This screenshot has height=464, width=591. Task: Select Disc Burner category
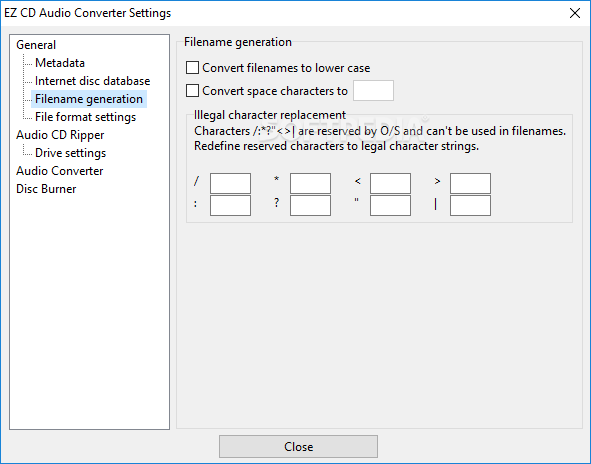[46, 189]
